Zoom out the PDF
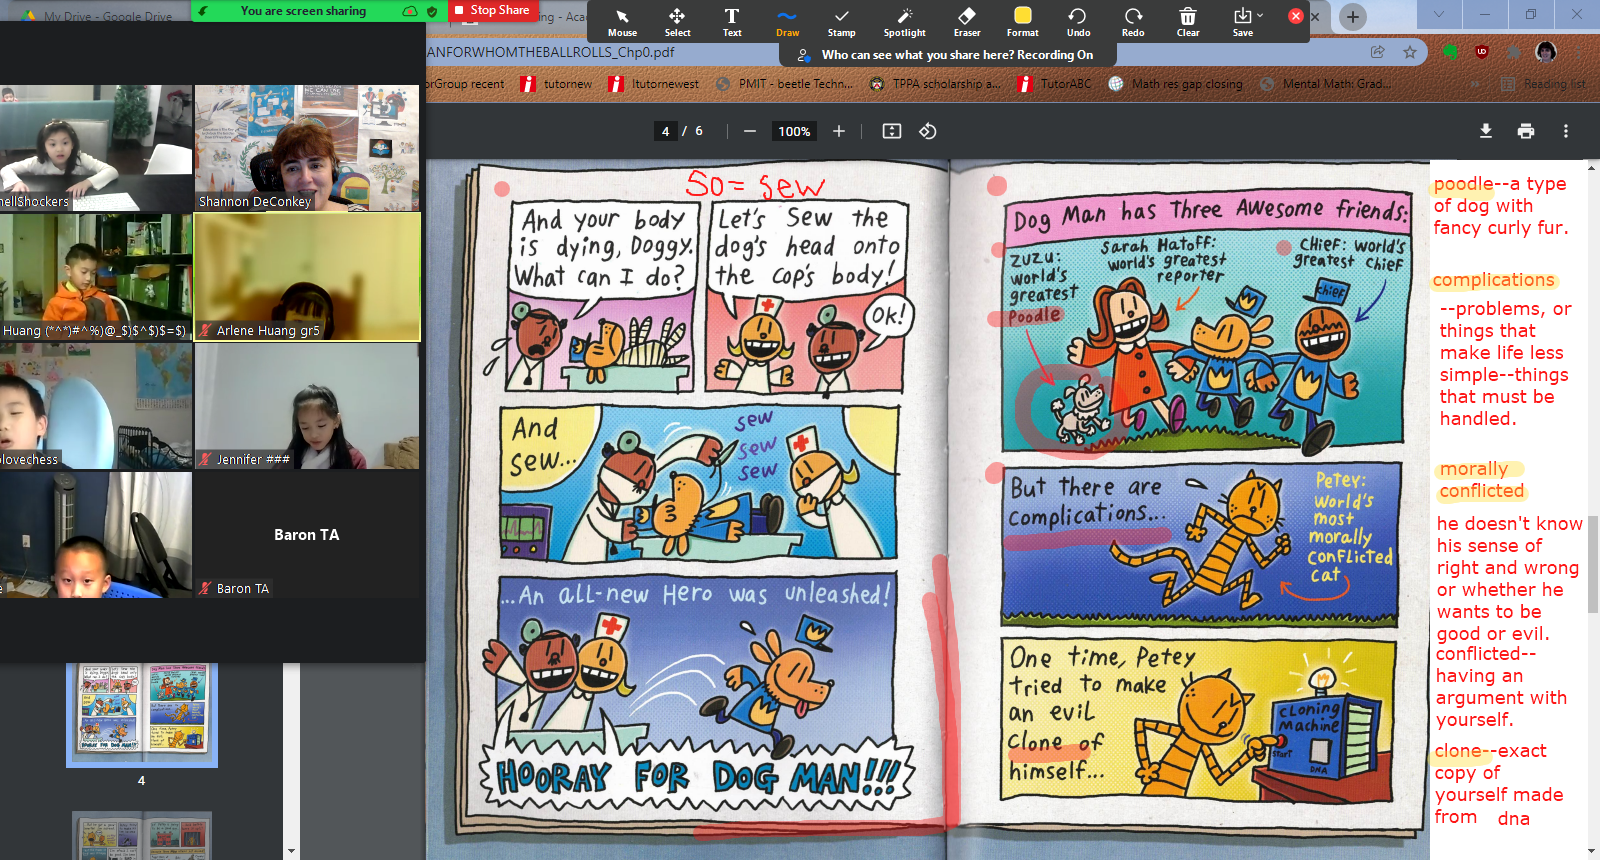Screen dimensions: 1600x860 [750, 131]
